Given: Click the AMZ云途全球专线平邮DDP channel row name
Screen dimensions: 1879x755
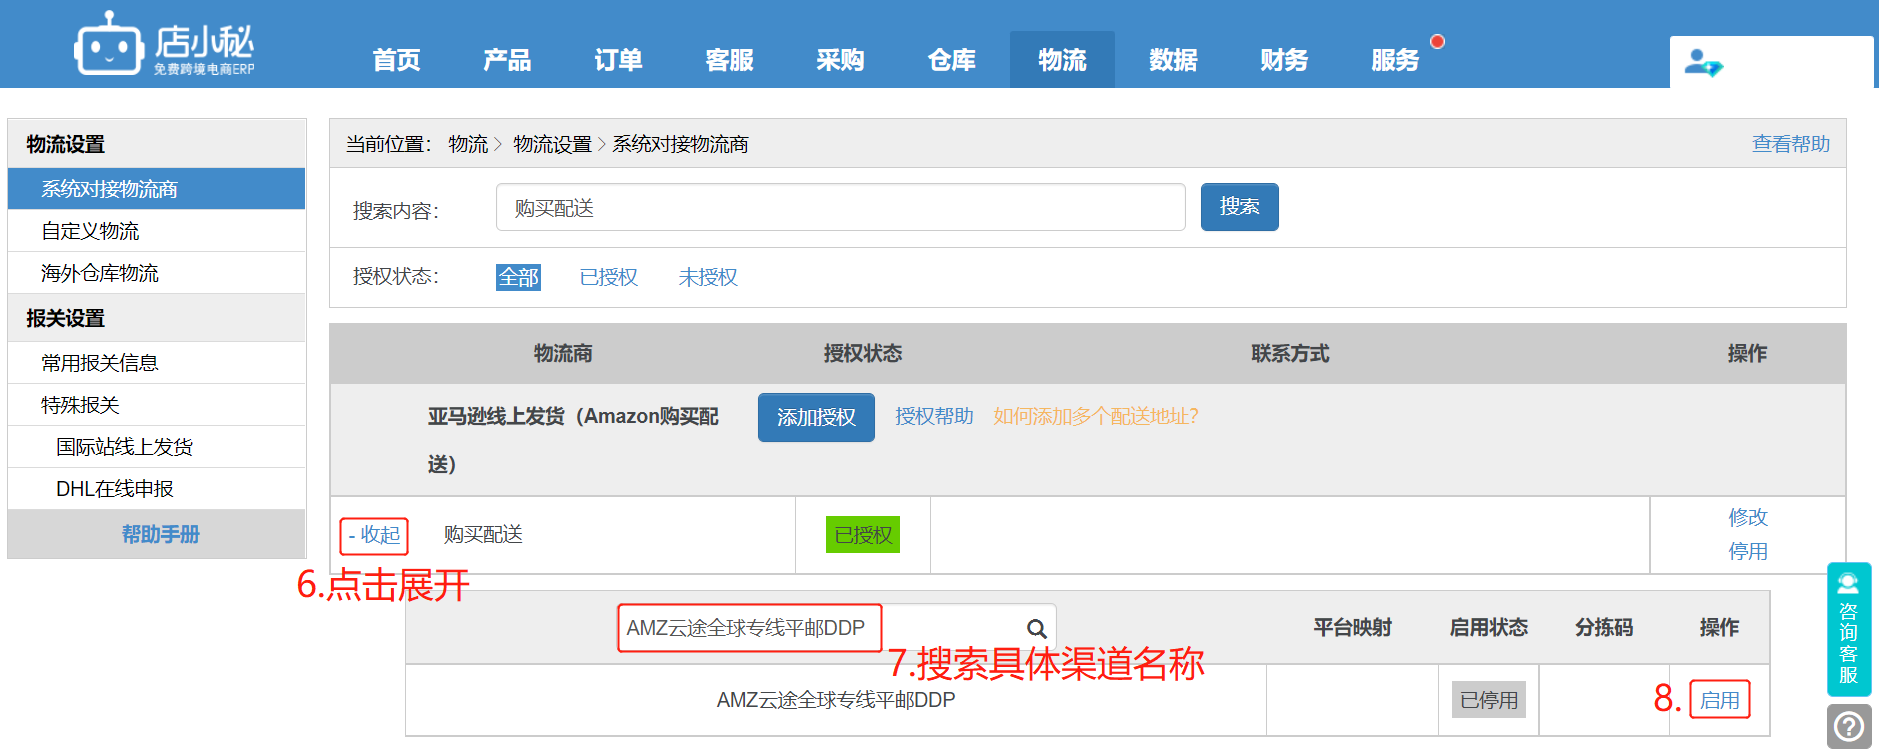Looking at the screenshot, I should [x=836, y=700].
